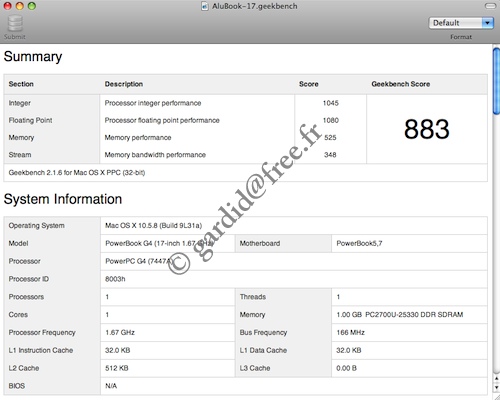Click the Operating System label
The image size is (500, 400).
pos(37,226)
